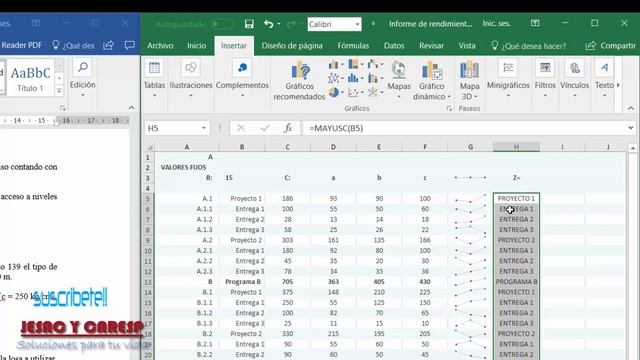The height and width of the screenshot is (360, 640).
Task: Insert a waterfall or stock chart
Action: [x=375, y=64]
